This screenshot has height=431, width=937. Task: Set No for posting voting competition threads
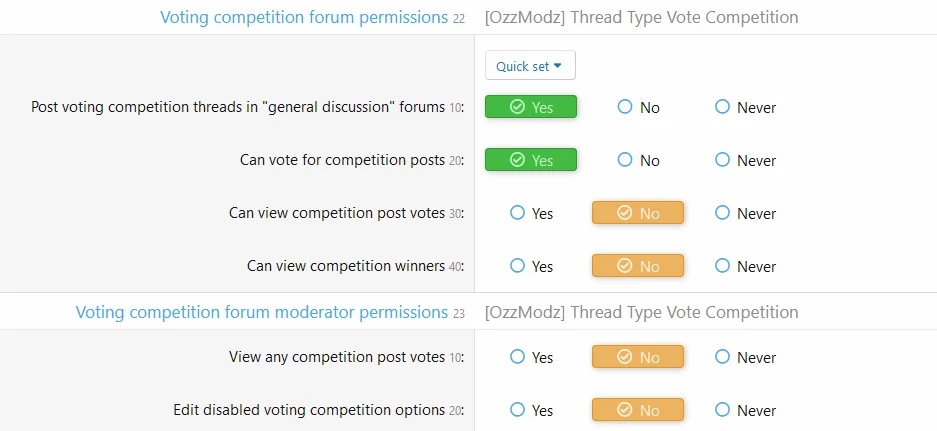click(x=638, y=107)
